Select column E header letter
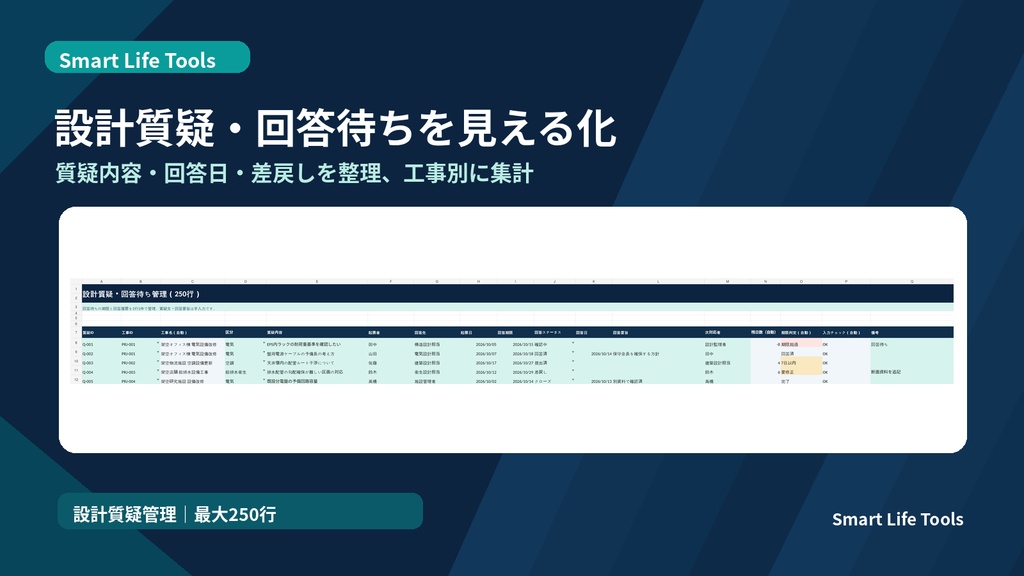 [x=317, y=281]
